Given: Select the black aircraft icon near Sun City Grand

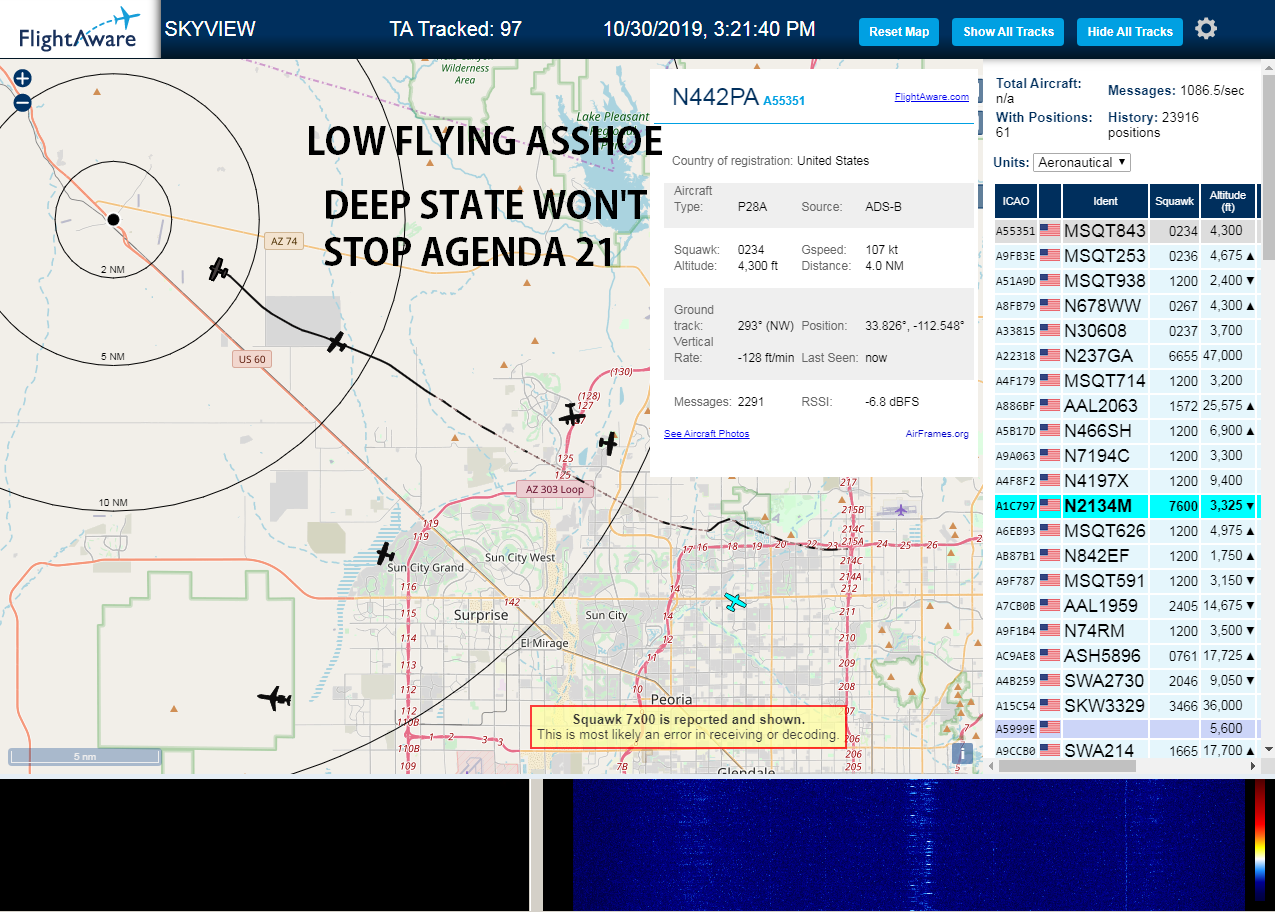Looking at the screenshot, I should tap(385, 553).
